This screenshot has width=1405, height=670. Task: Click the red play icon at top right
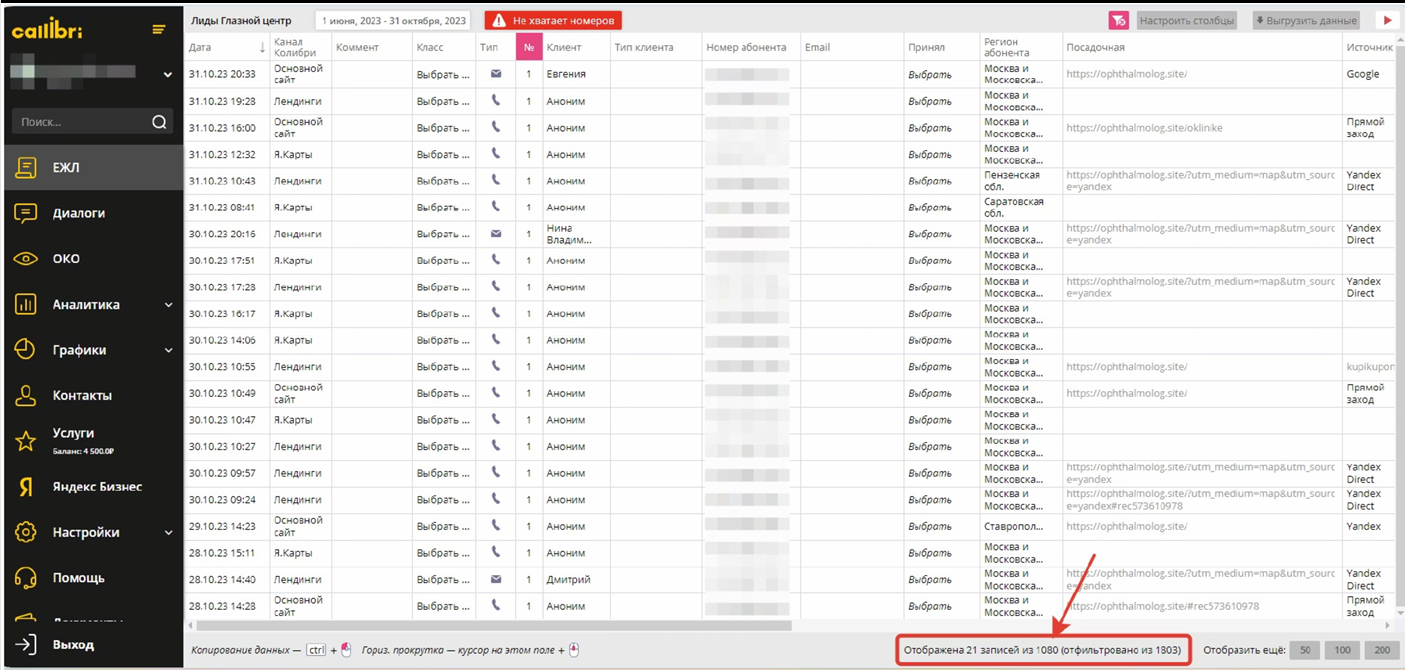click(1387, 20)
